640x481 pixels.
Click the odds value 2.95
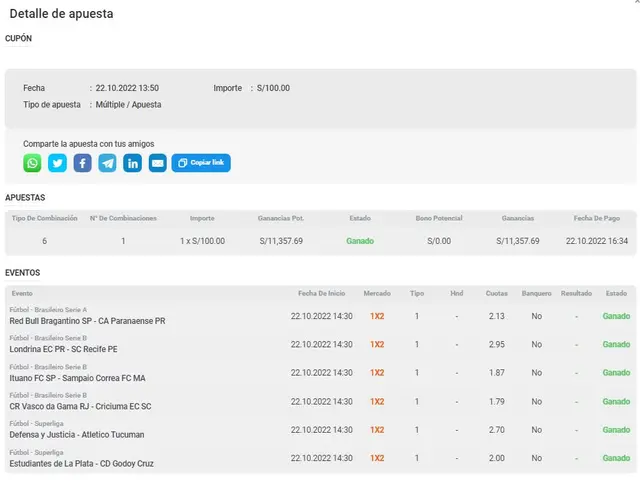pyautogui.click(x=497, y=345)
